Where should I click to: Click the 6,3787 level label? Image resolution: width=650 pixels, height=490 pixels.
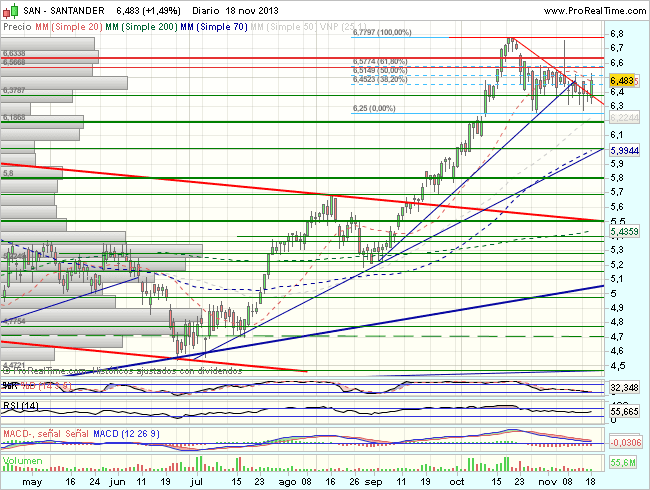pos(14,90)
